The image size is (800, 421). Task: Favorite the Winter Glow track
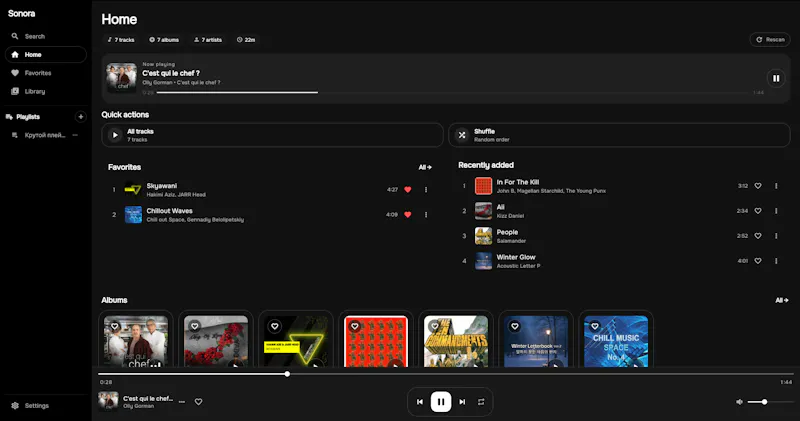point(758,261)
